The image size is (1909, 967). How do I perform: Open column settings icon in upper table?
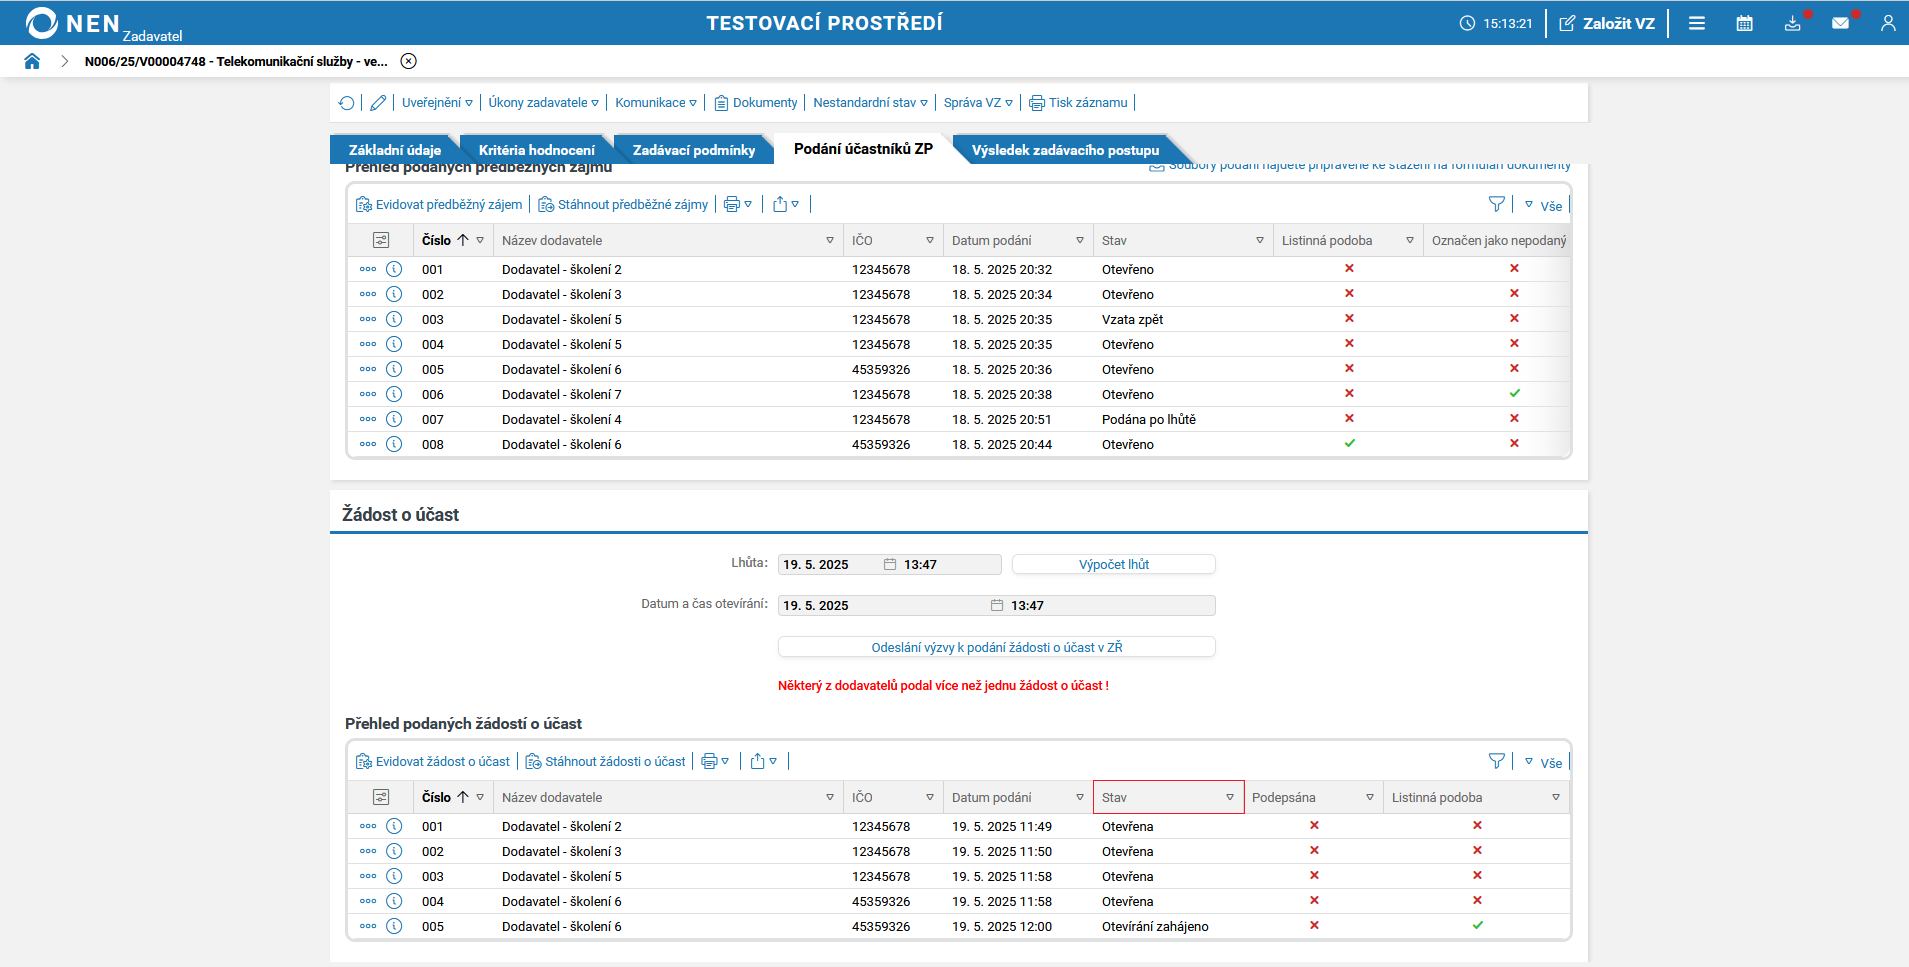coord(381,240)
